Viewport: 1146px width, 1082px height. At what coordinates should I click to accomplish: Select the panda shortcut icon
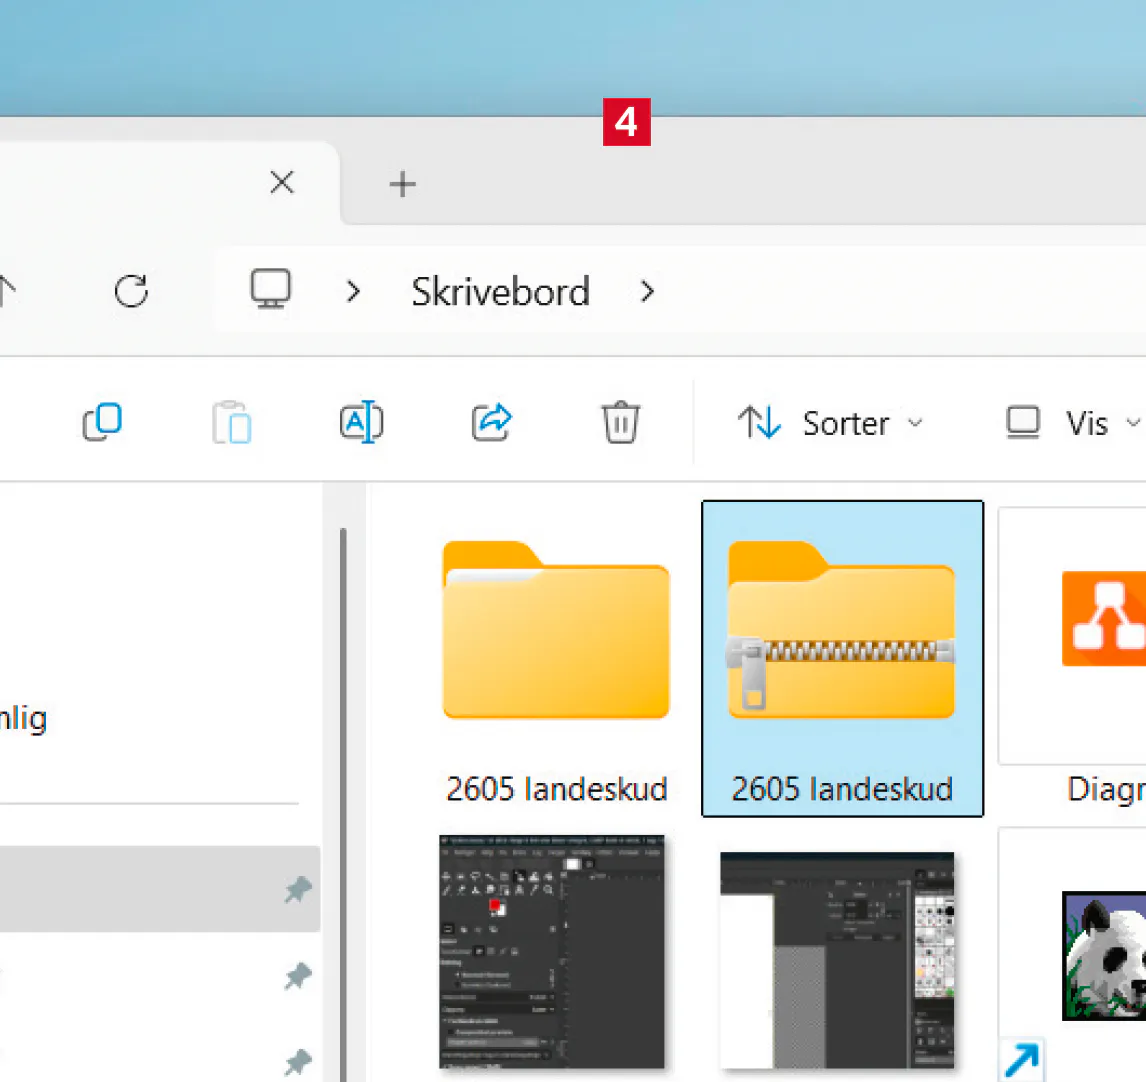tap(1104, 955)
